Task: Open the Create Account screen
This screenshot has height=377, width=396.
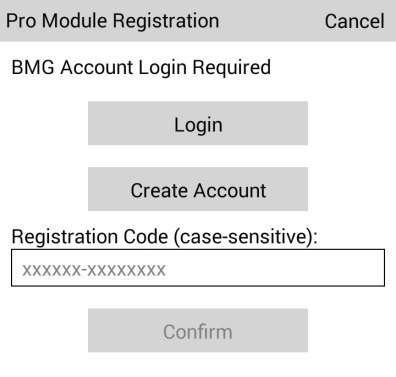Action: [x=198, y=189]
